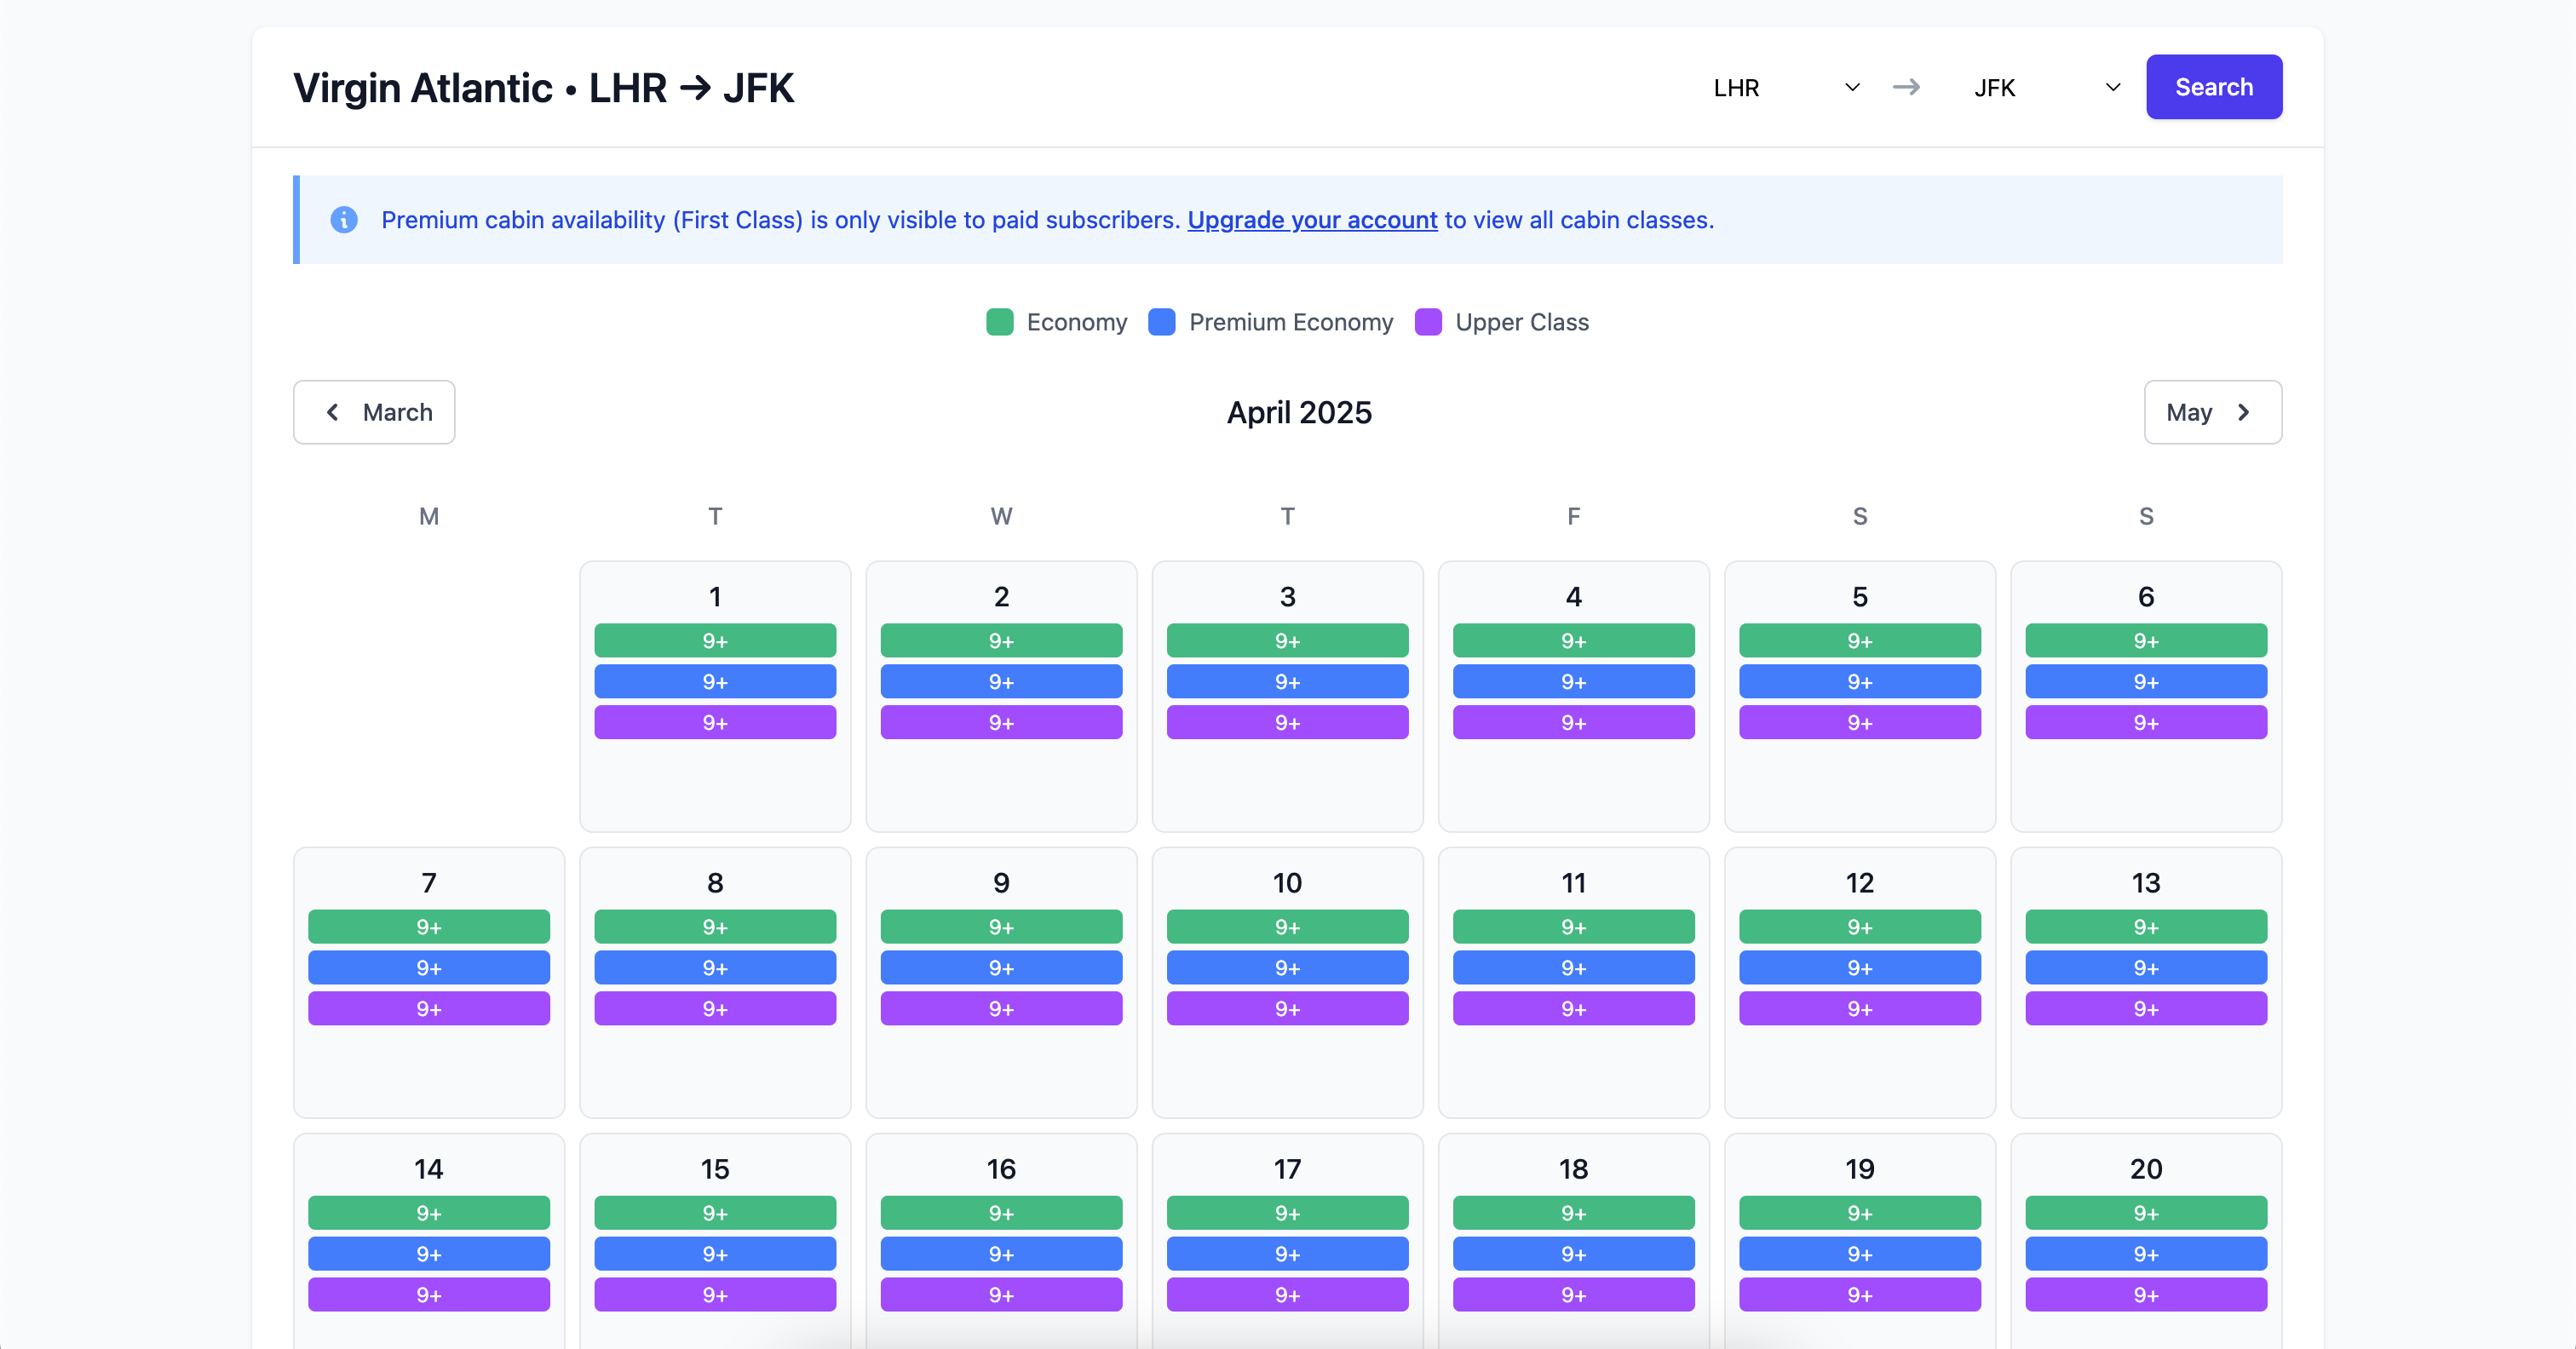2576x1349 pixels.
Task: Click the Search button
Action: tap(2214, 87)
